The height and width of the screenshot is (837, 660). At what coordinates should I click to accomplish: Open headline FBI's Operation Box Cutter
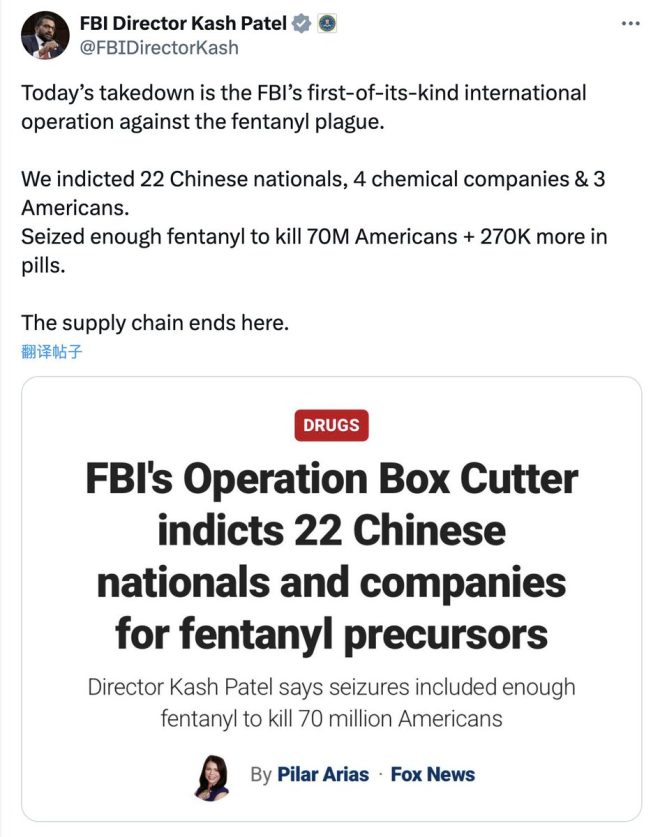click(331, 556)
